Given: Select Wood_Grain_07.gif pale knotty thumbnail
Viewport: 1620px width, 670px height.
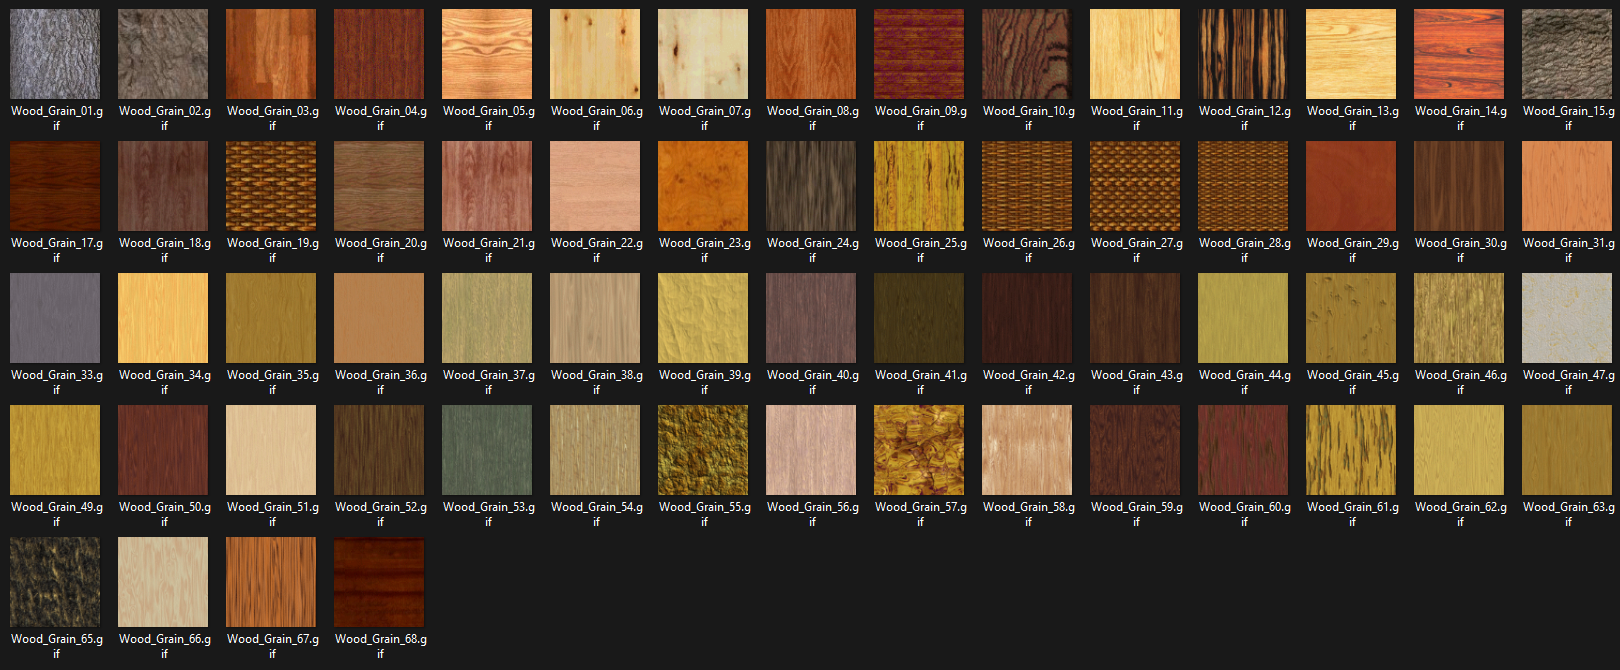Looking at the screenshot, I should click(x=703, y=54).
